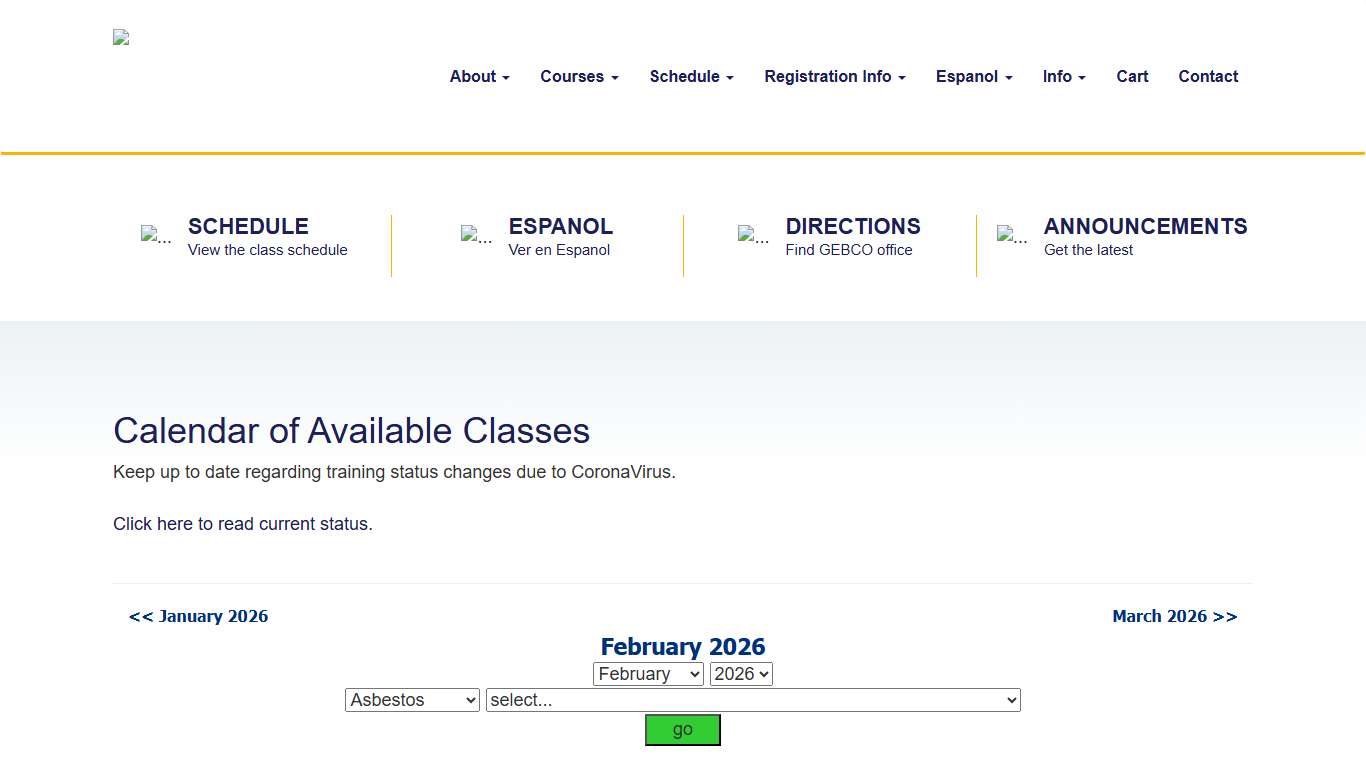Open the year dropdown showing 2026
Image resolution: width=1366 pixels, height=768 pixels.
741,673
